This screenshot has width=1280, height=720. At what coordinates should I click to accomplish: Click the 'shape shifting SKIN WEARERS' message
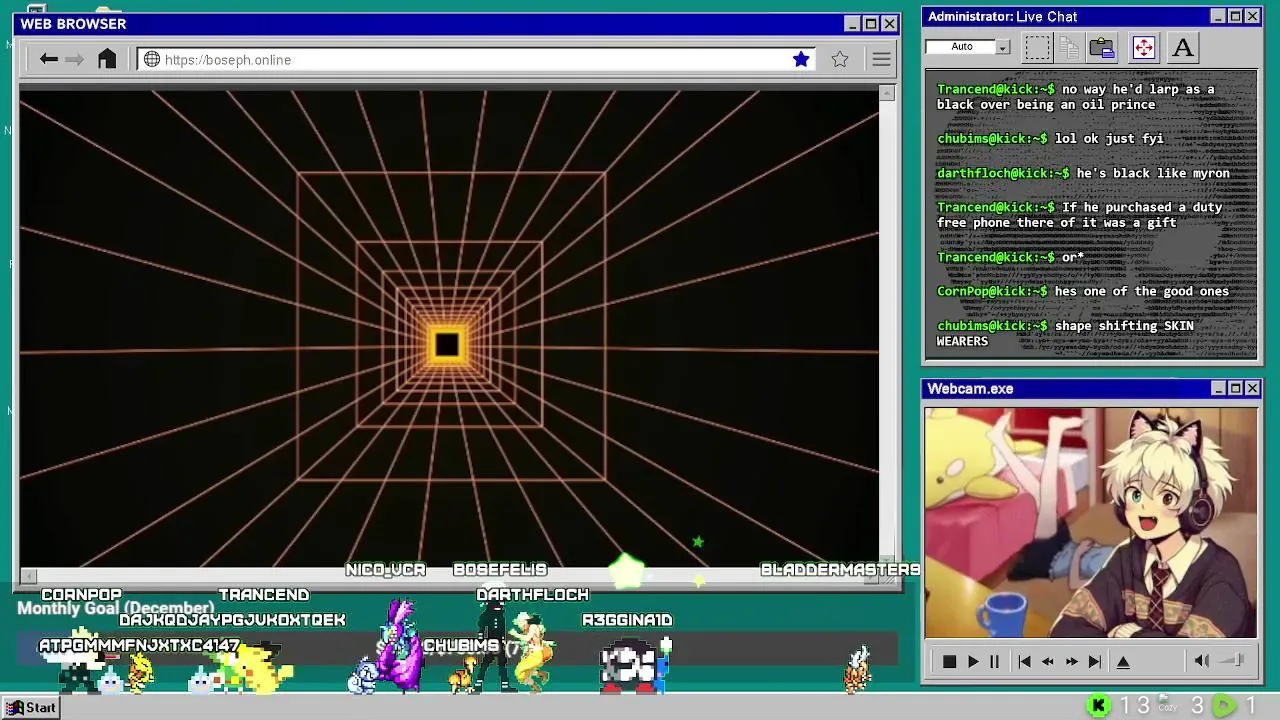pos(1065,333)
